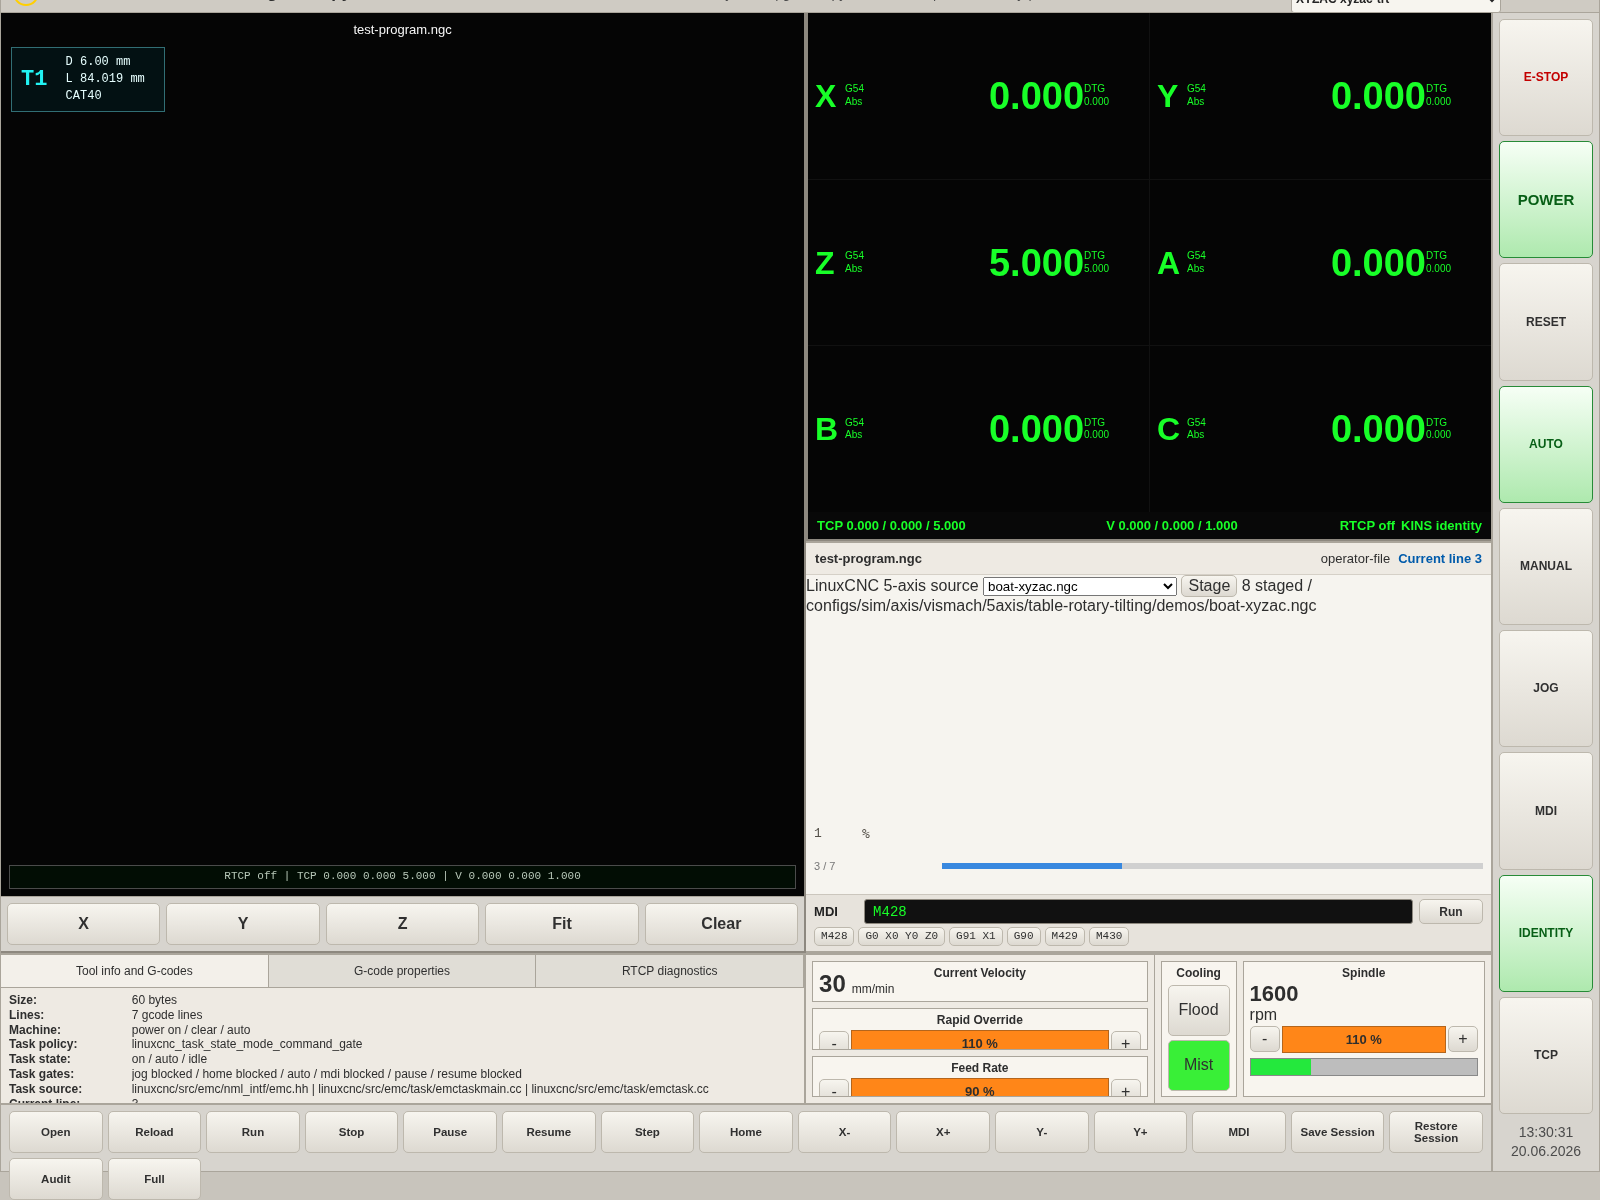This screenshot has height=1200, width=1600.
Task: Decrease Rapid Override with minus button
Action: click(x=834, y=1042)
